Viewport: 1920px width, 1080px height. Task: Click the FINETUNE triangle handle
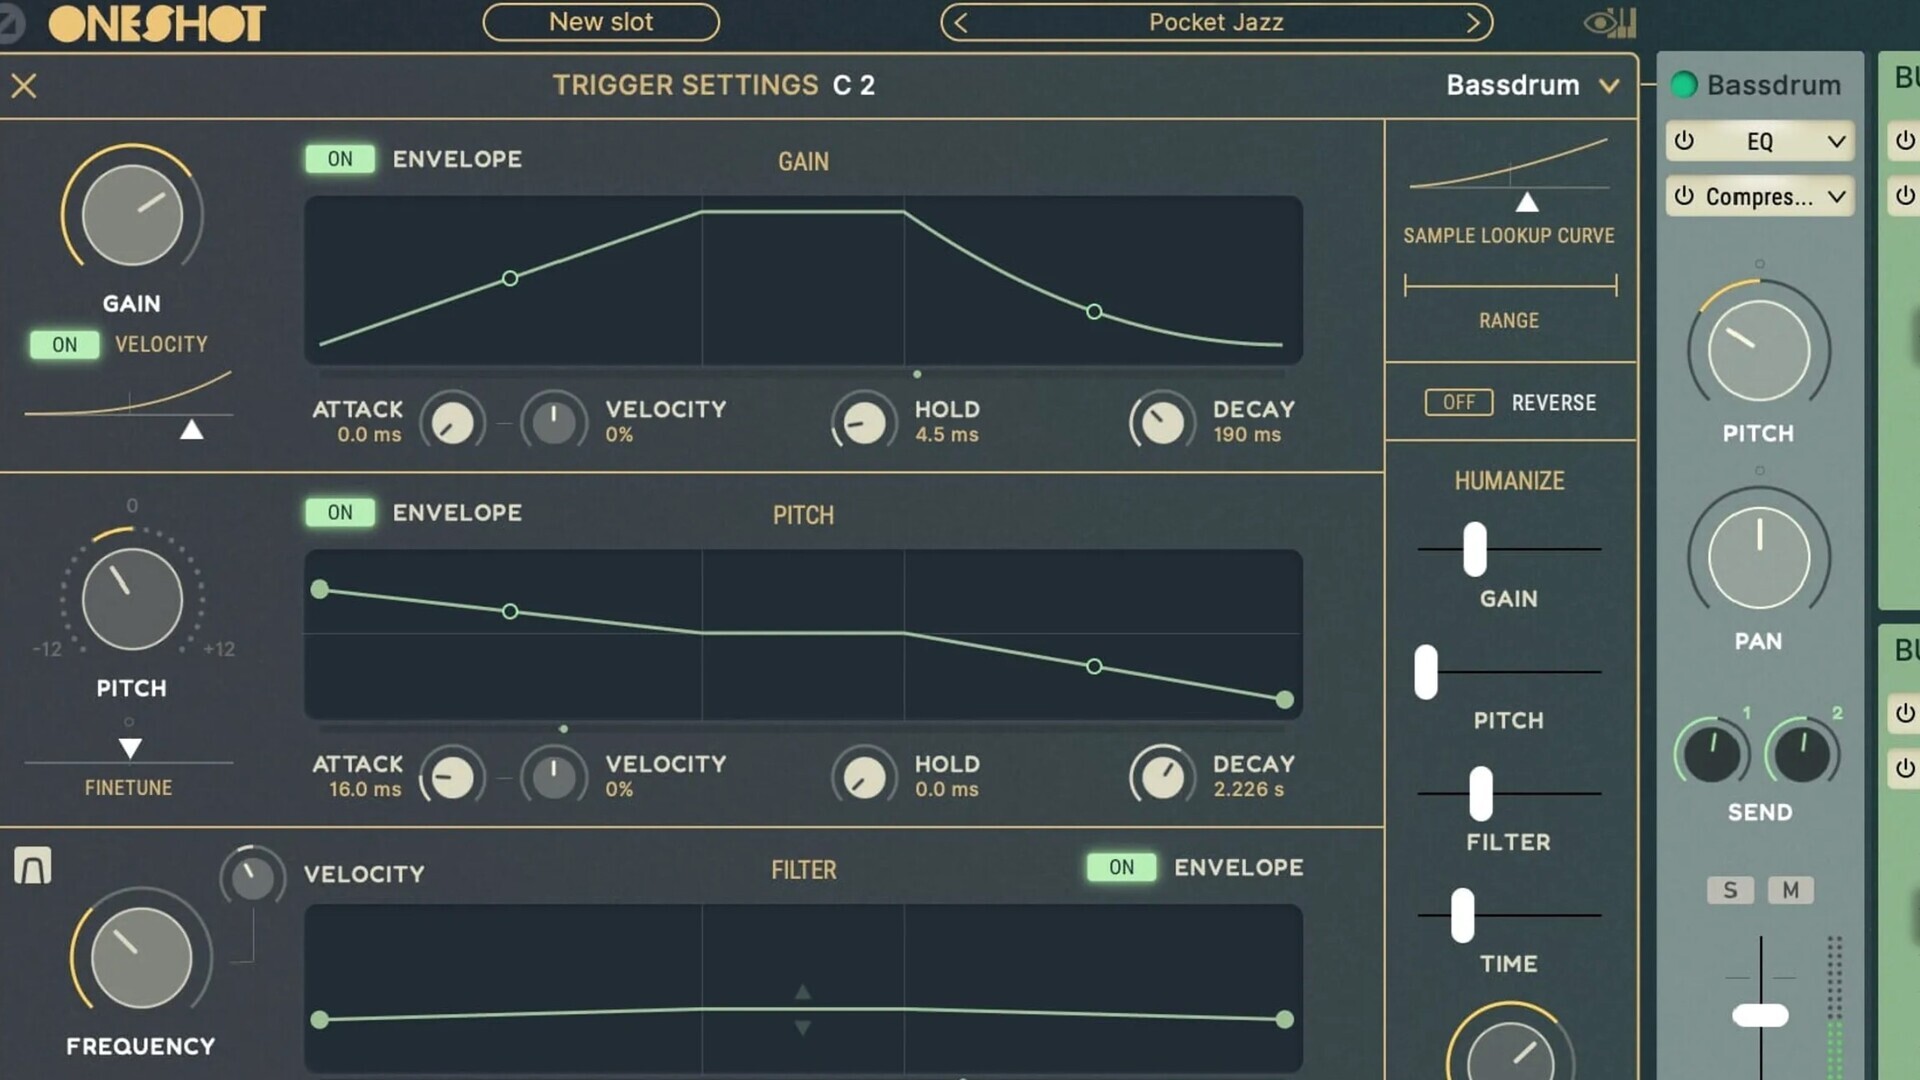[x=130, y=748]
